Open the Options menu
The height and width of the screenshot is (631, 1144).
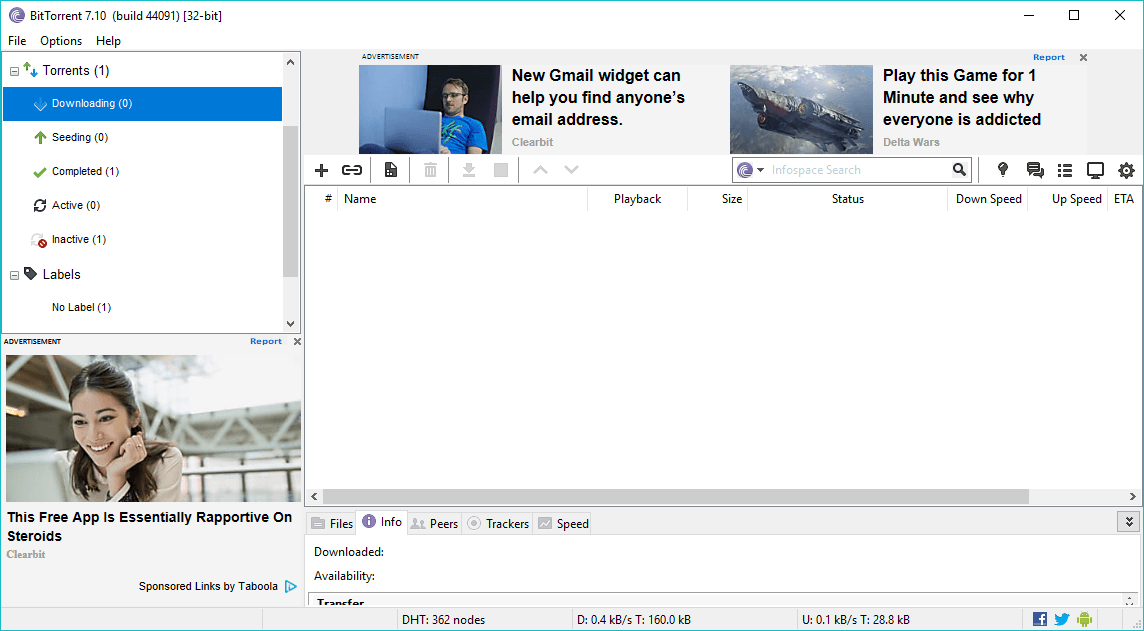pos(61,41)
